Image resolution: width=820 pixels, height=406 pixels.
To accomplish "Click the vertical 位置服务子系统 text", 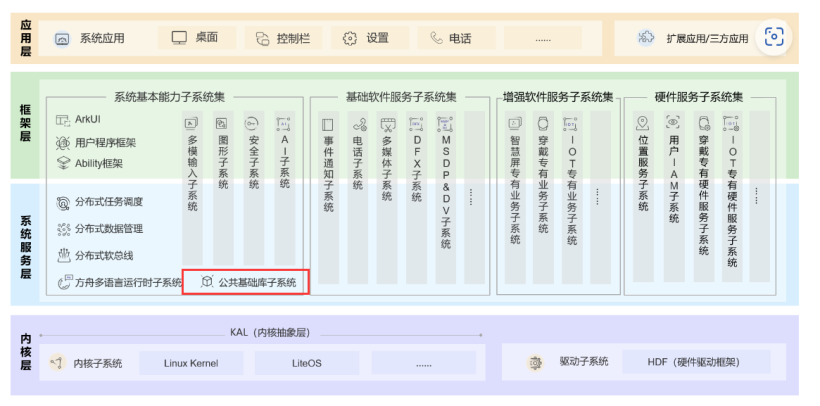I will pos(643,173).
